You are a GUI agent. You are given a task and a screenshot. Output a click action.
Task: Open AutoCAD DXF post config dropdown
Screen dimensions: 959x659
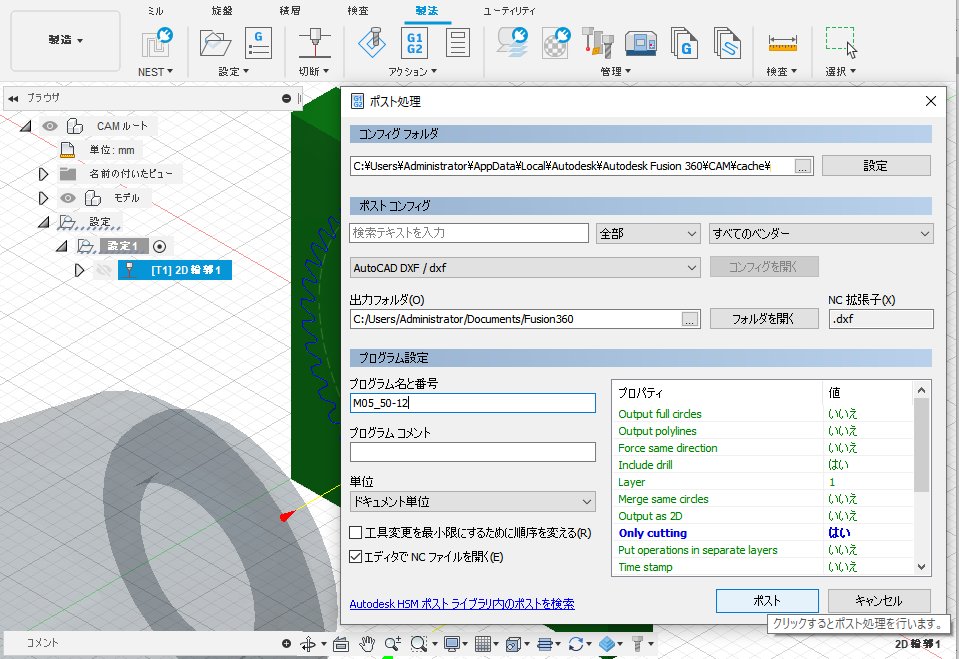(x=525, y=267)
